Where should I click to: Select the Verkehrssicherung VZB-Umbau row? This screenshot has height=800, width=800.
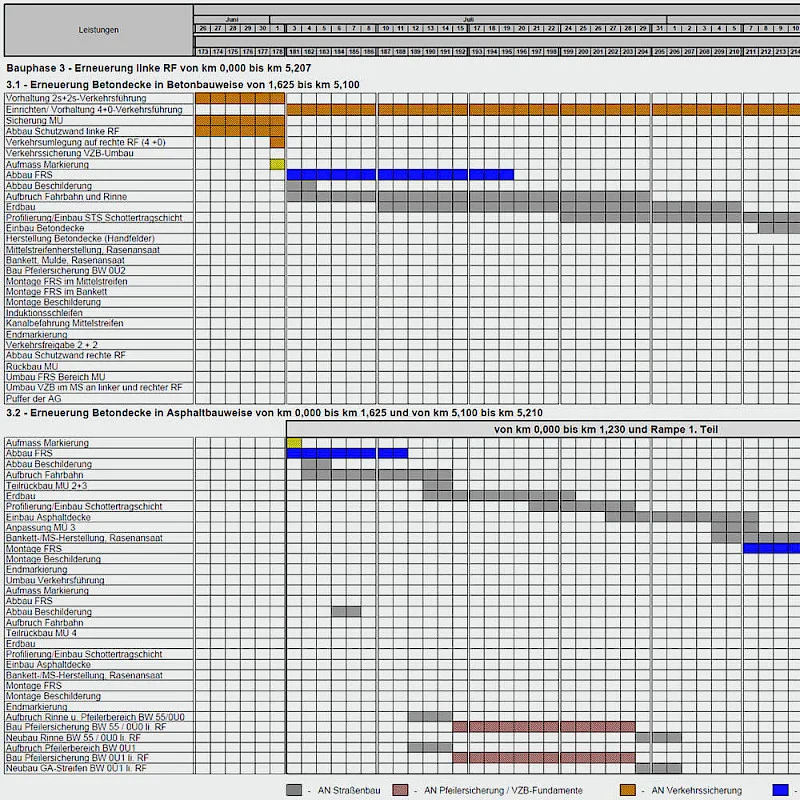[x=99, y=153]
